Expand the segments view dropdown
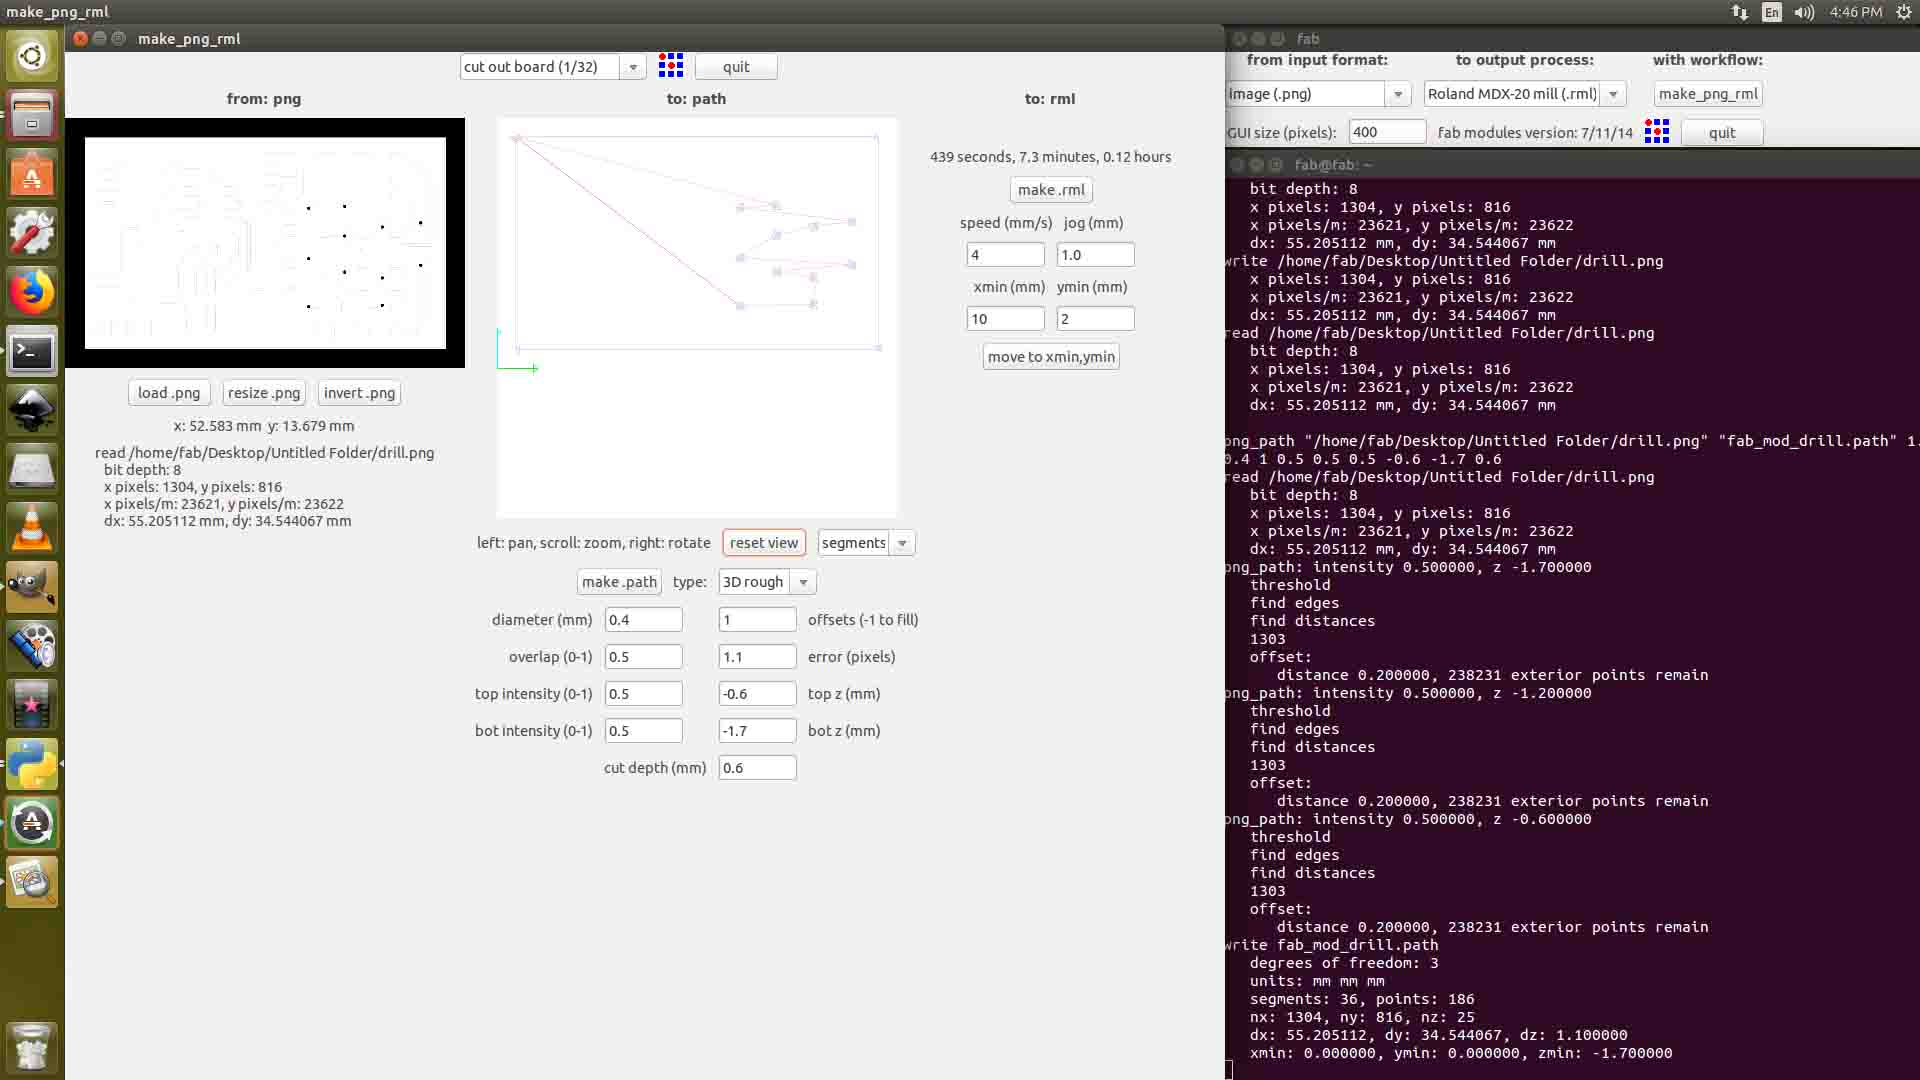 click(902, 543)
